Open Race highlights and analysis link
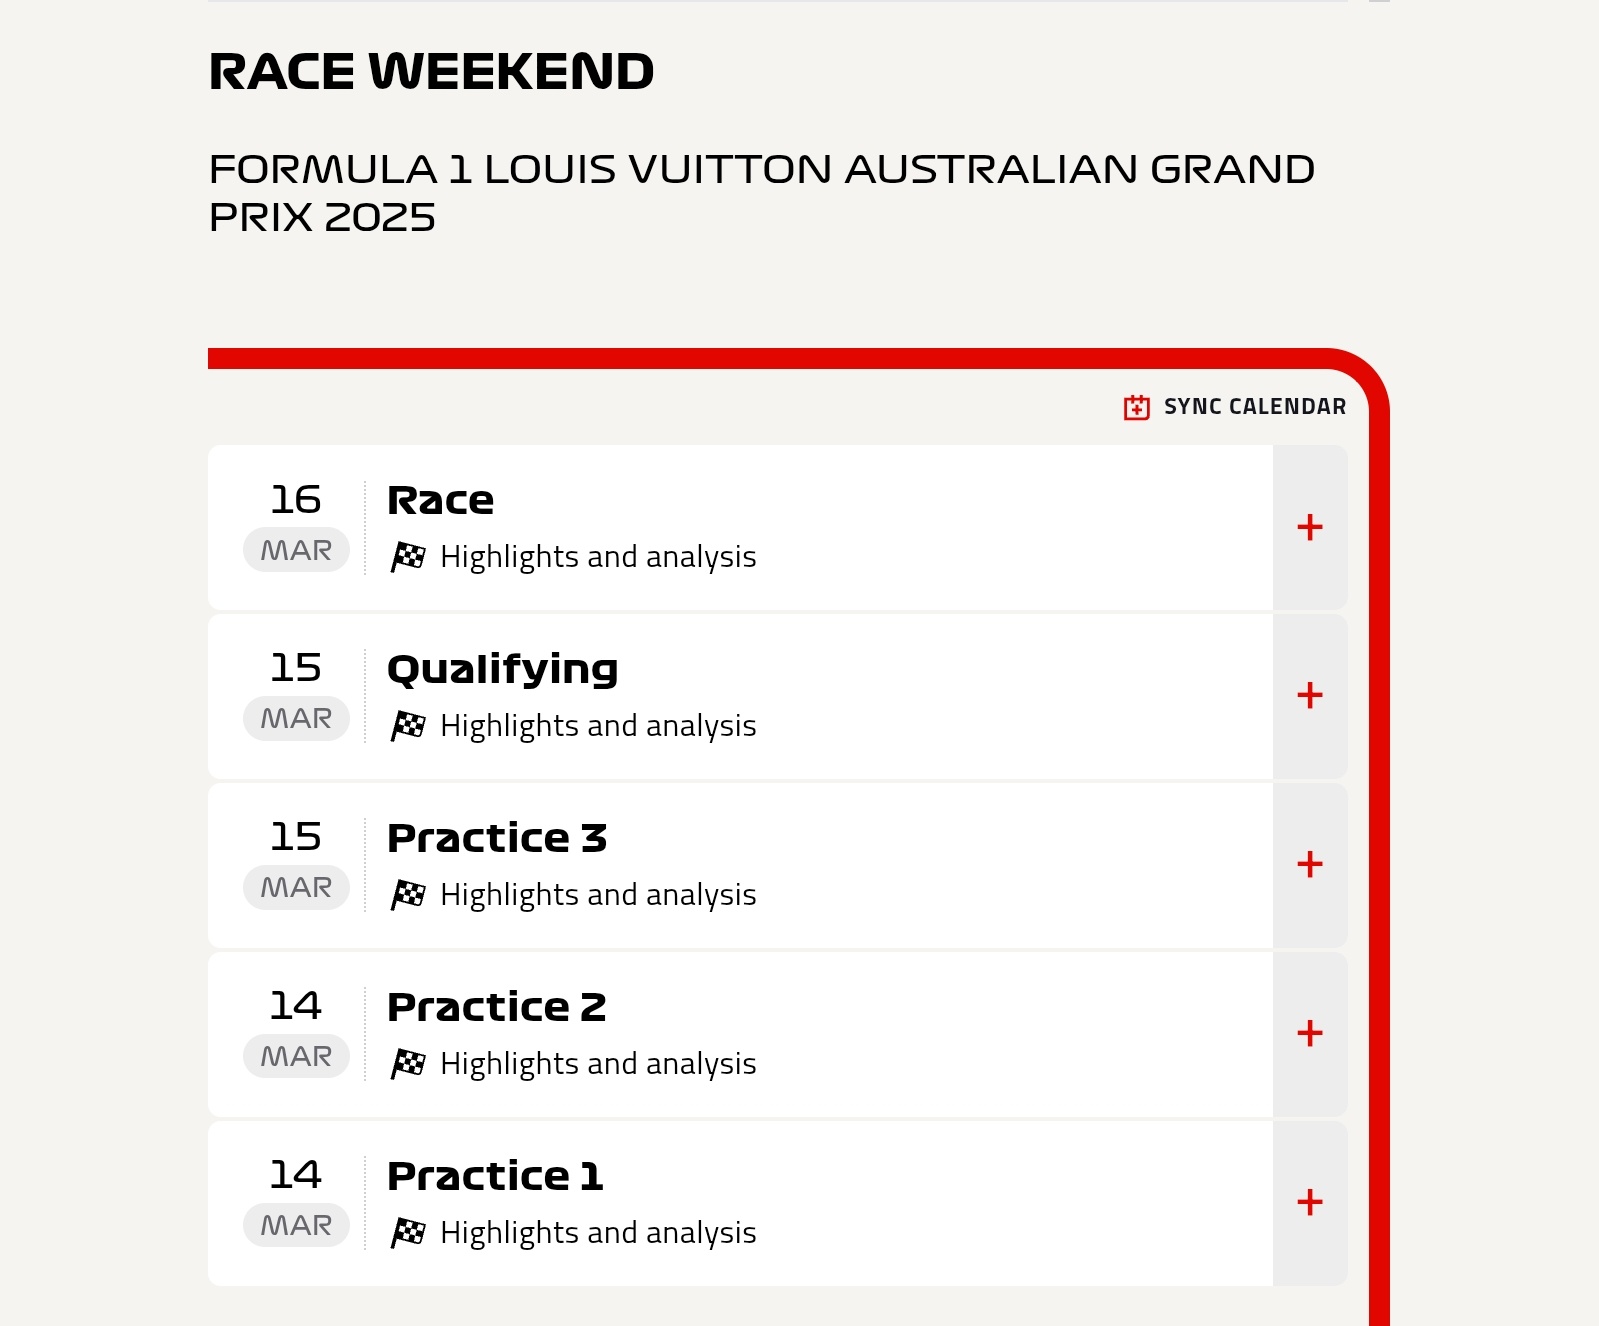The image size is (1599, 1326). pos(598,557)
